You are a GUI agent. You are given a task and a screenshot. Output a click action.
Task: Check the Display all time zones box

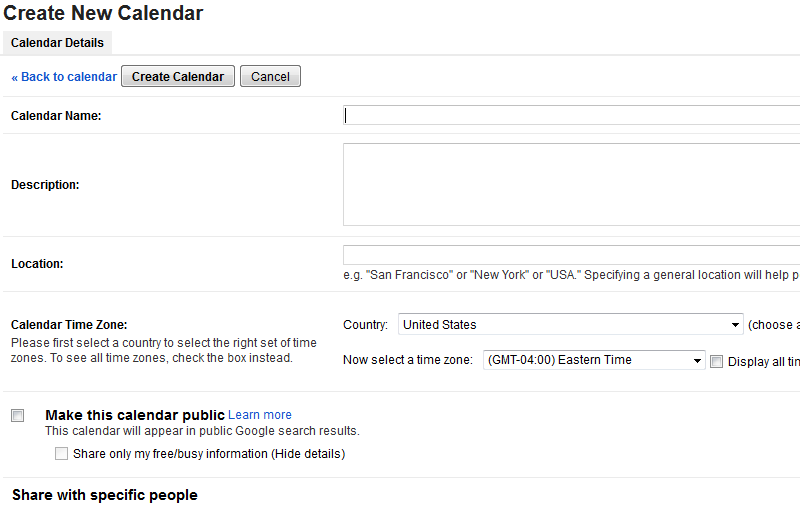pyautogui.click(x=716, y=362)
